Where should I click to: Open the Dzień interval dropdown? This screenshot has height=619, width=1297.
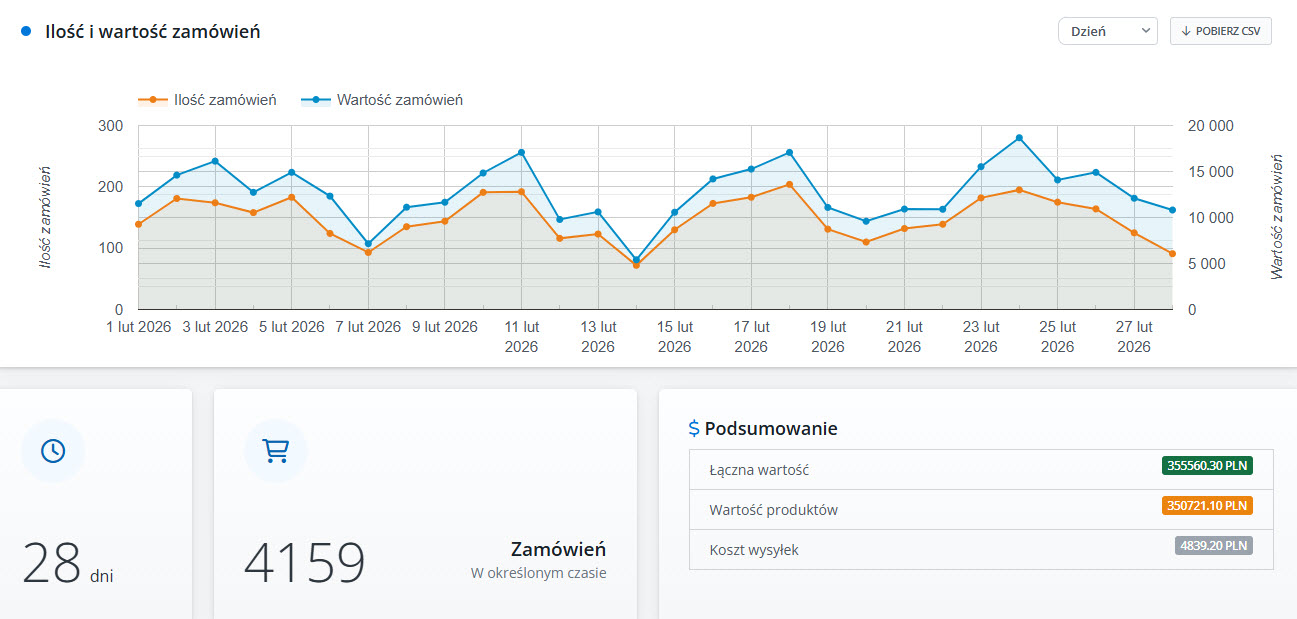[x=1107, y=31]
